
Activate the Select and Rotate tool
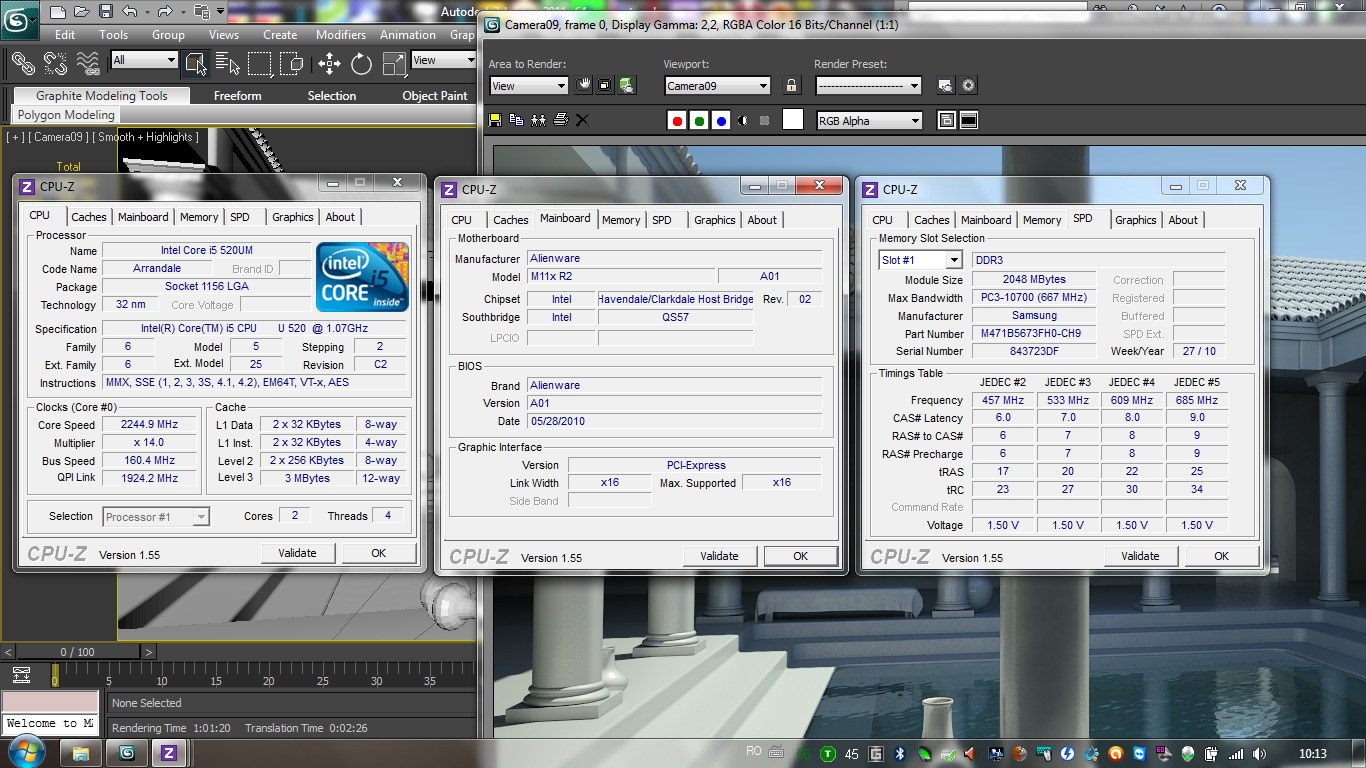(361, 64)
